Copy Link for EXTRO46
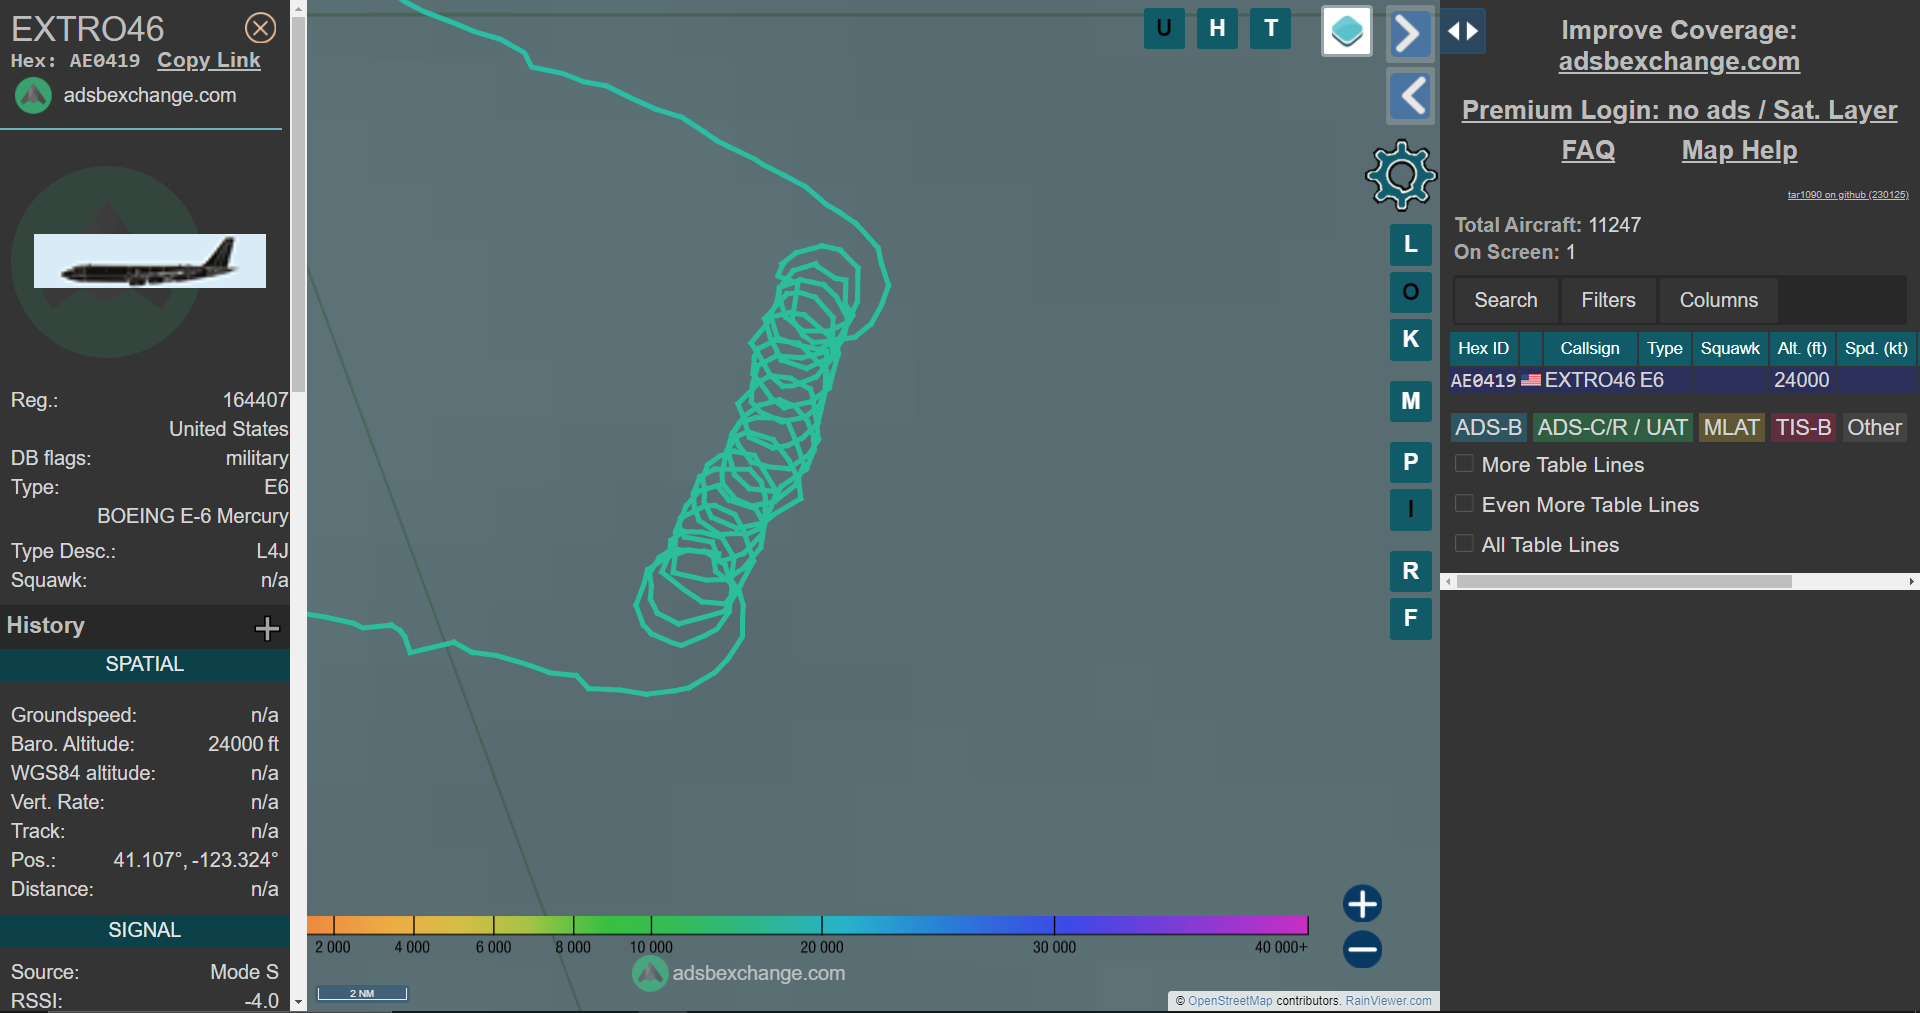Viewport: 1920px width, 1013px height. 209,60
